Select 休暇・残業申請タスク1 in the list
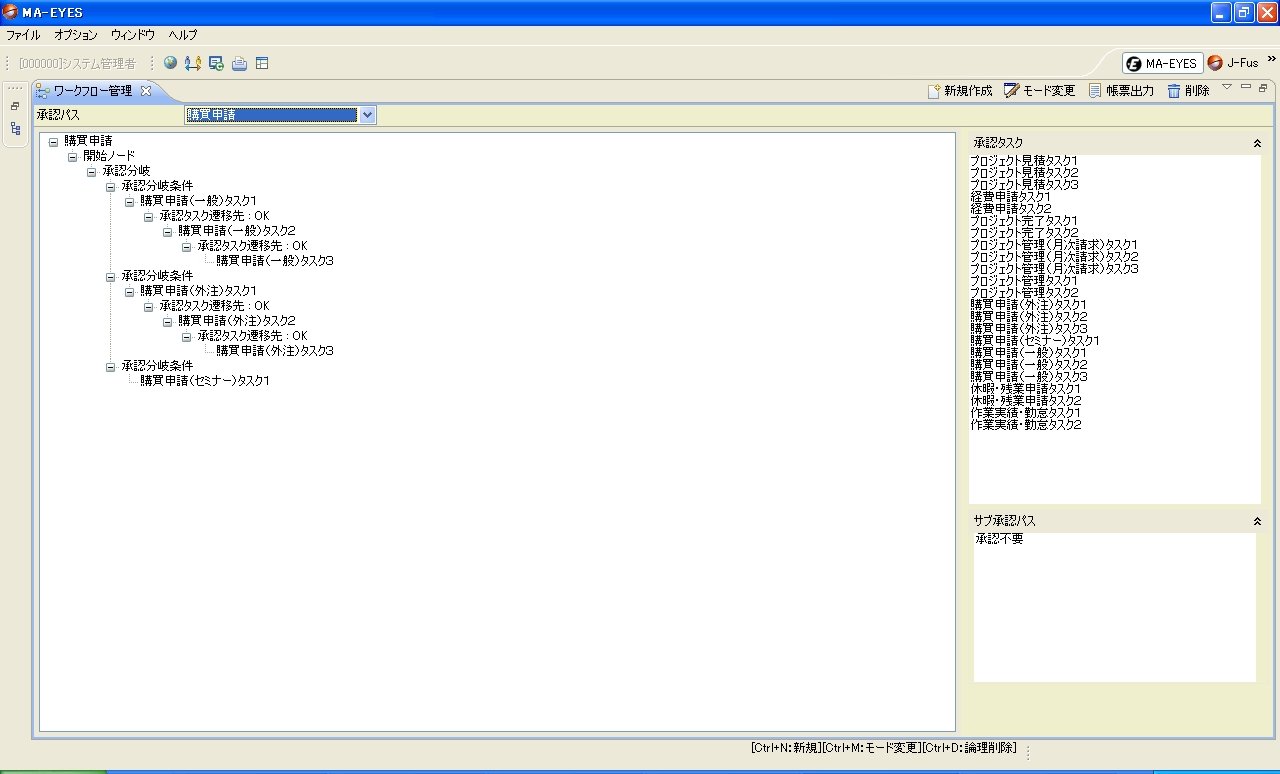The width and height of the screenshot is (1280, 774). click(1026, 389)
